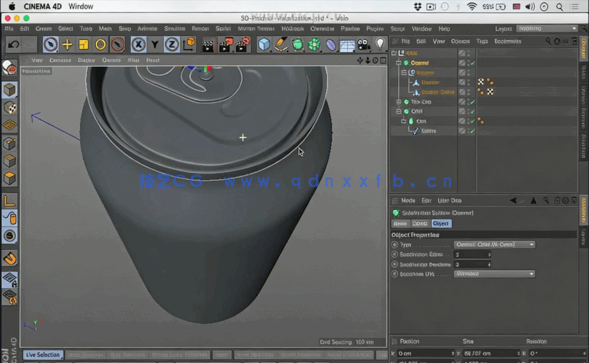
Task: Switch to Points mode
Action: [10, 143]
